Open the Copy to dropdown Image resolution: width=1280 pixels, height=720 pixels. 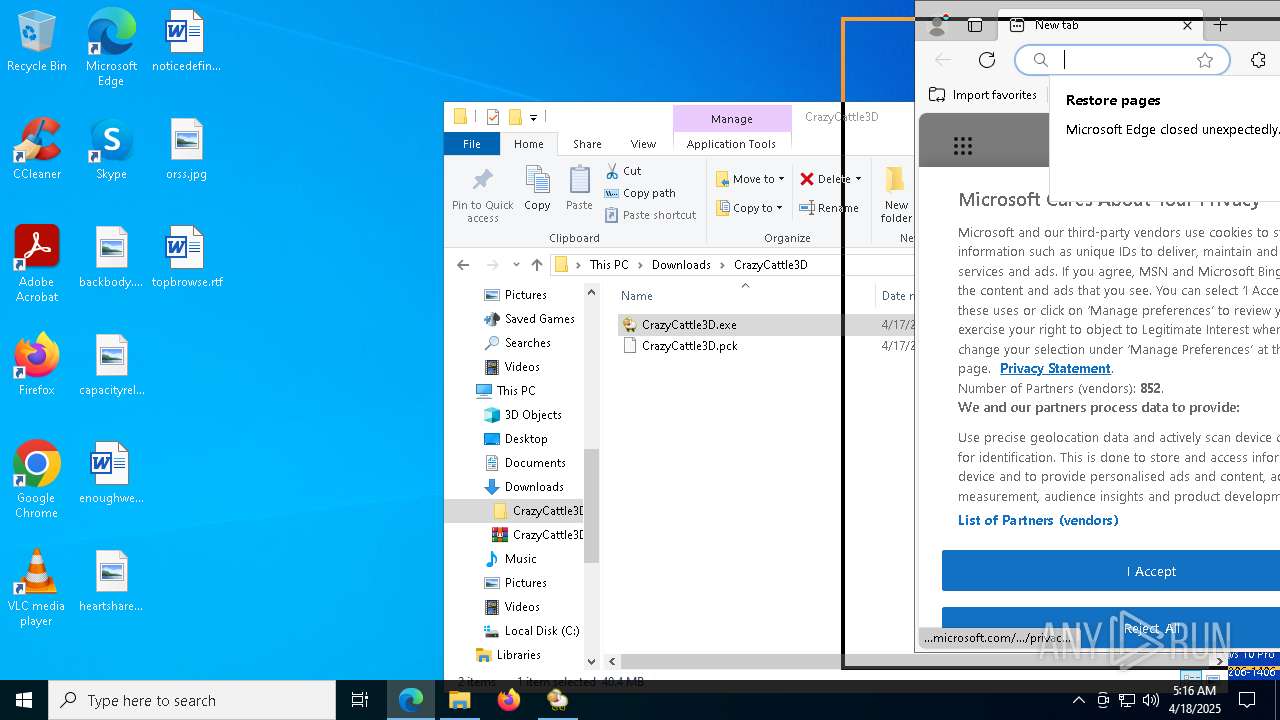[x=750, y=208]
